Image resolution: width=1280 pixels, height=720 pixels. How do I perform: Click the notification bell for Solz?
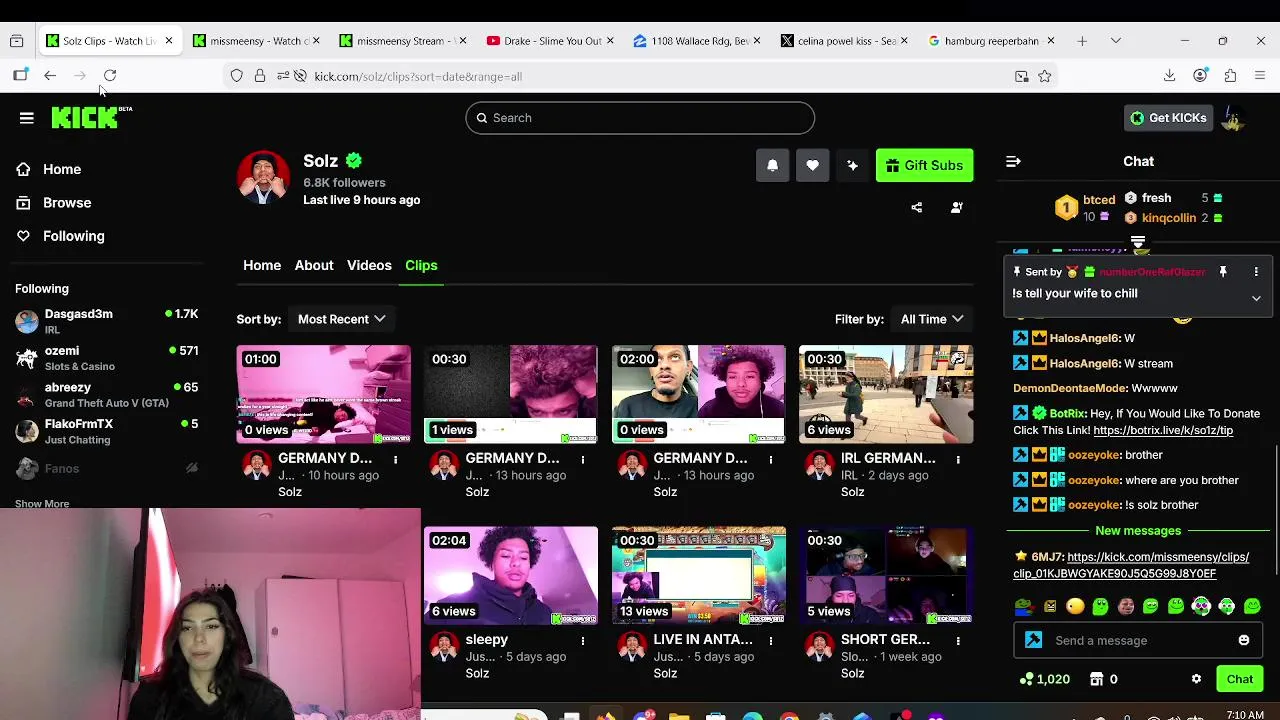[772, 166]
